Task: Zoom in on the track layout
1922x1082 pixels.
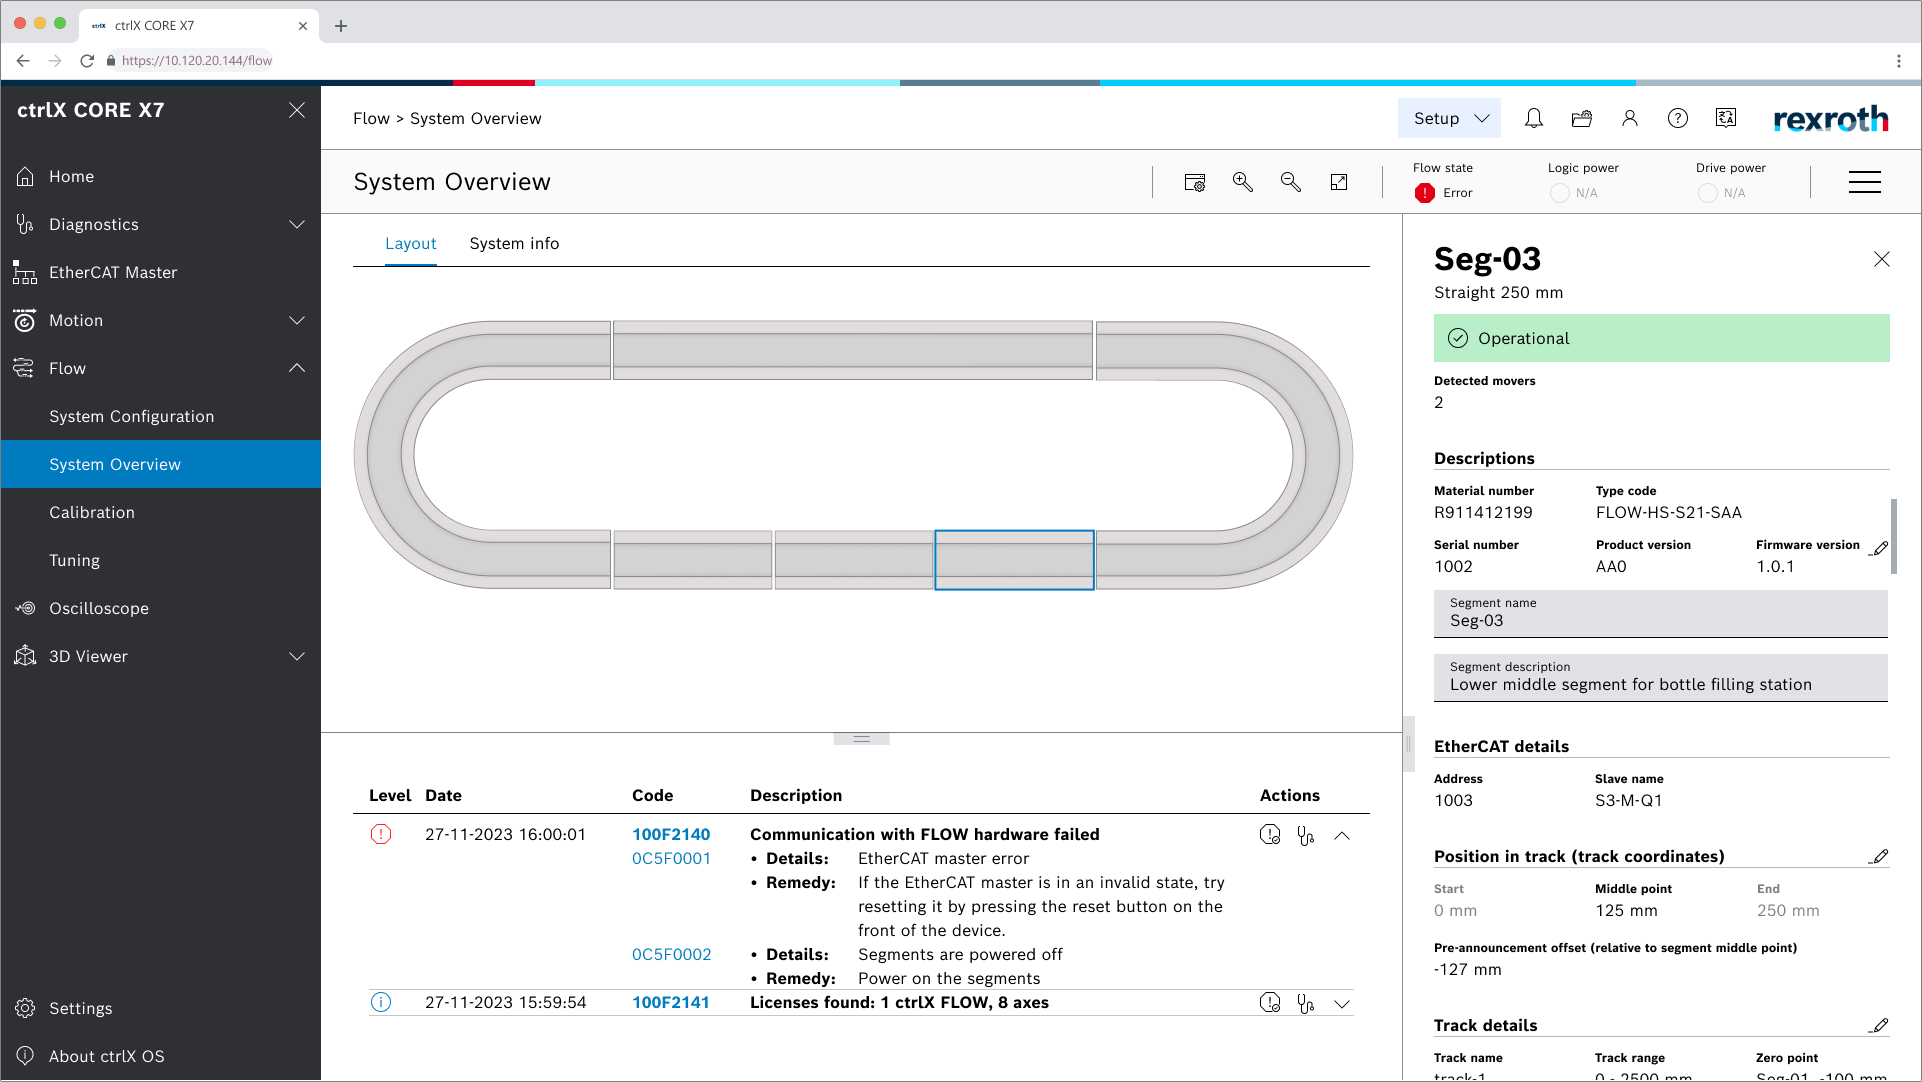Action: click(1242, 182)
